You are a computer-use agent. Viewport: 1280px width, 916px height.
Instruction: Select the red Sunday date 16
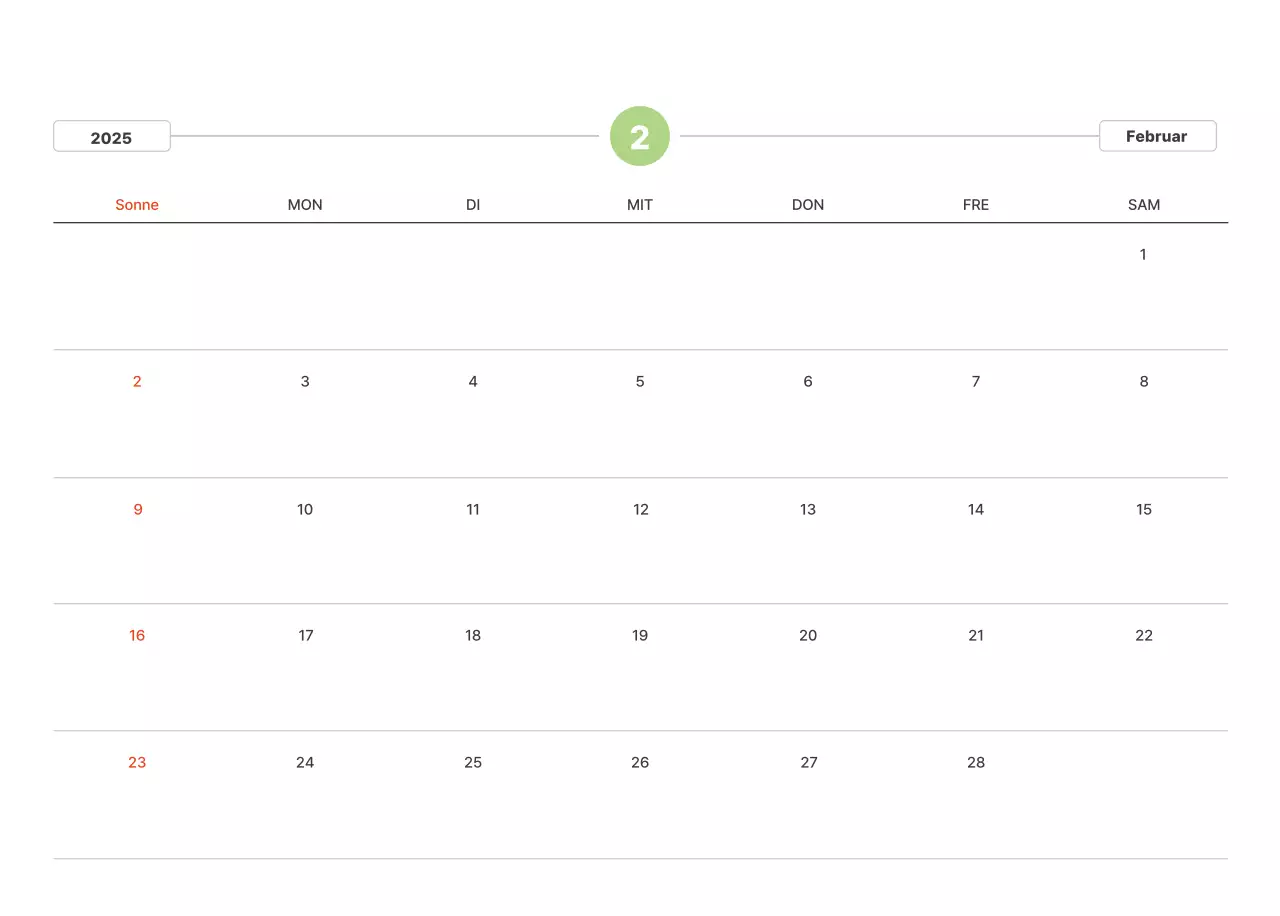tap(137, 635)
